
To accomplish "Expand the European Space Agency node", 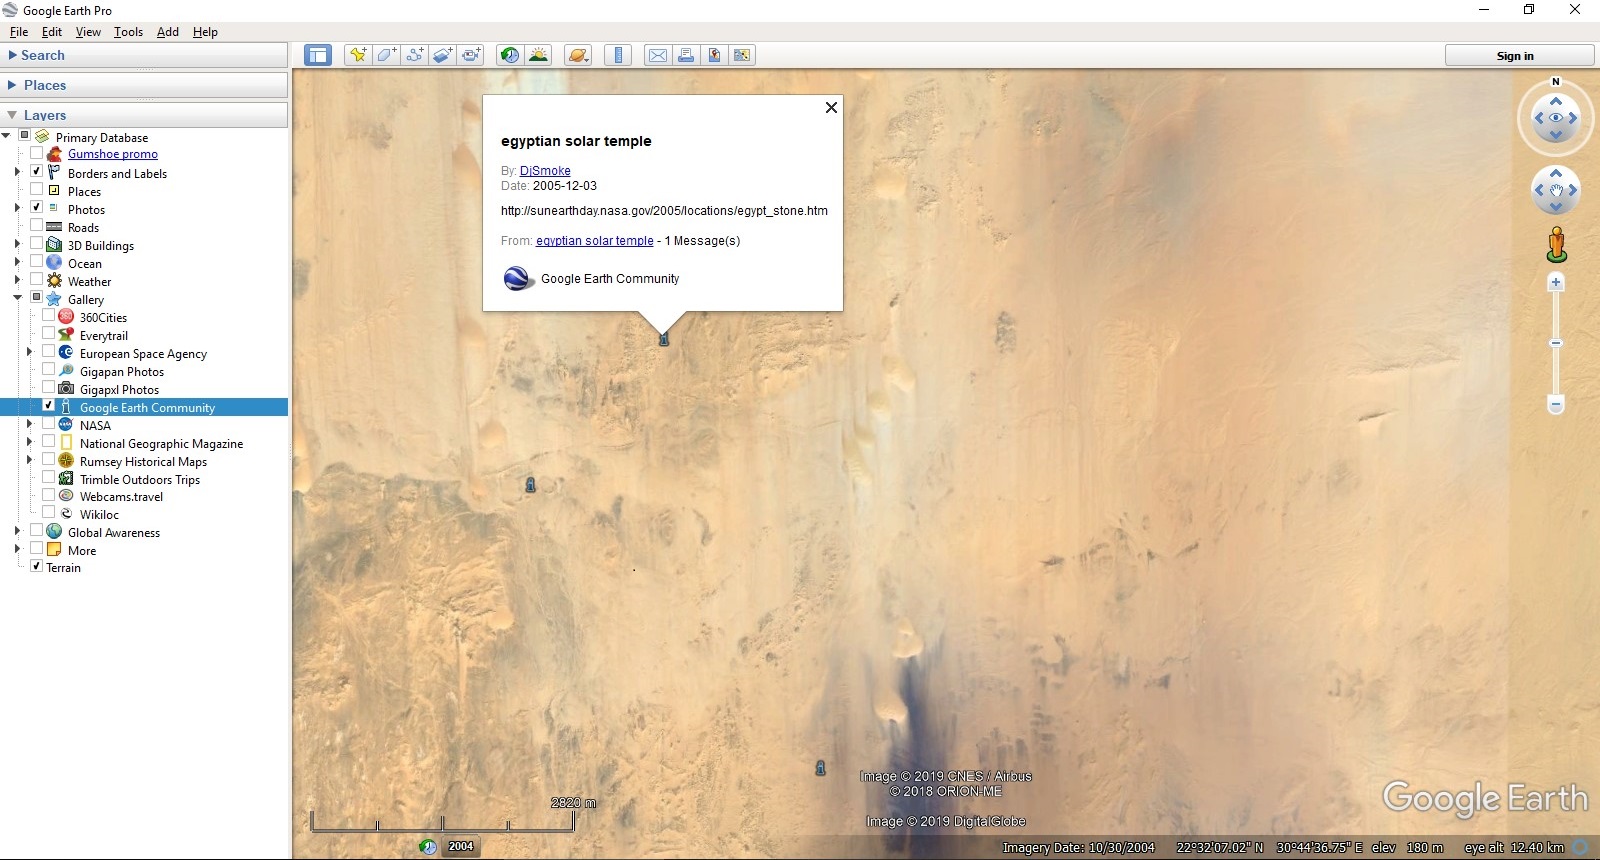I will pyautogui.click(x=29, y=352).
